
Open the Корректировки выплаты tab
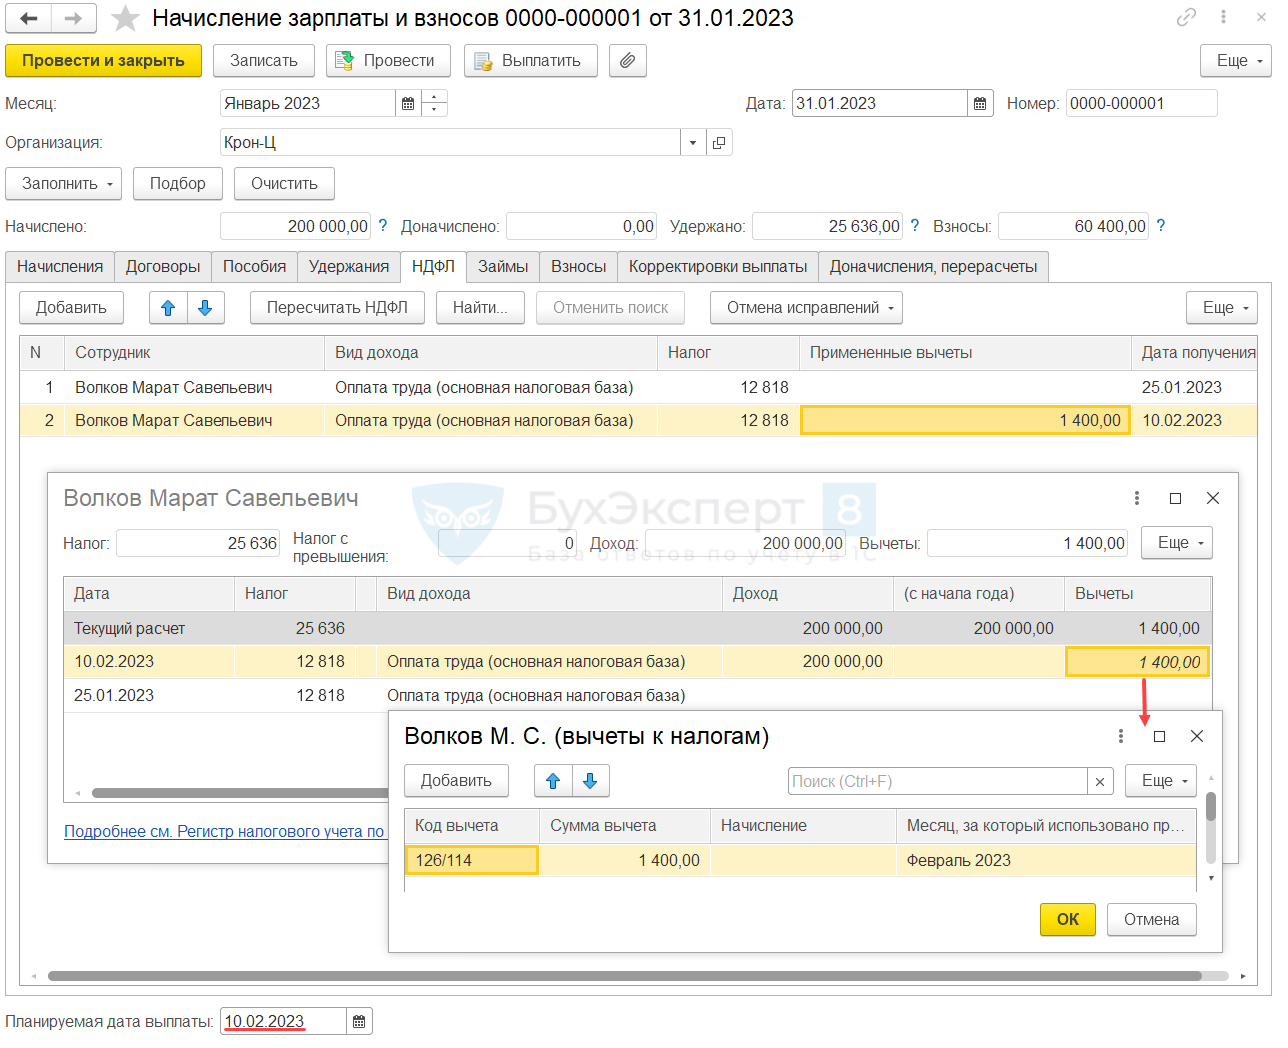pyautogui.click(x=718, y=266)
